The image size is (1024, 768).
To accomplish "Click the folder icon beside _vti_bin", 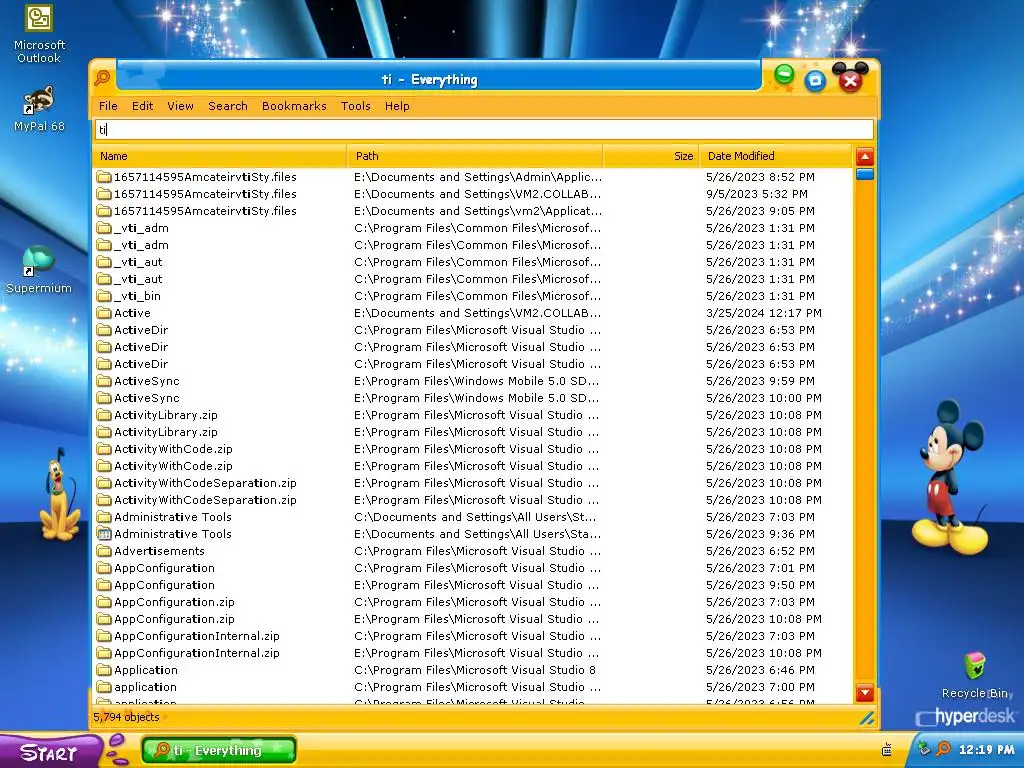I will click(104, 296).
